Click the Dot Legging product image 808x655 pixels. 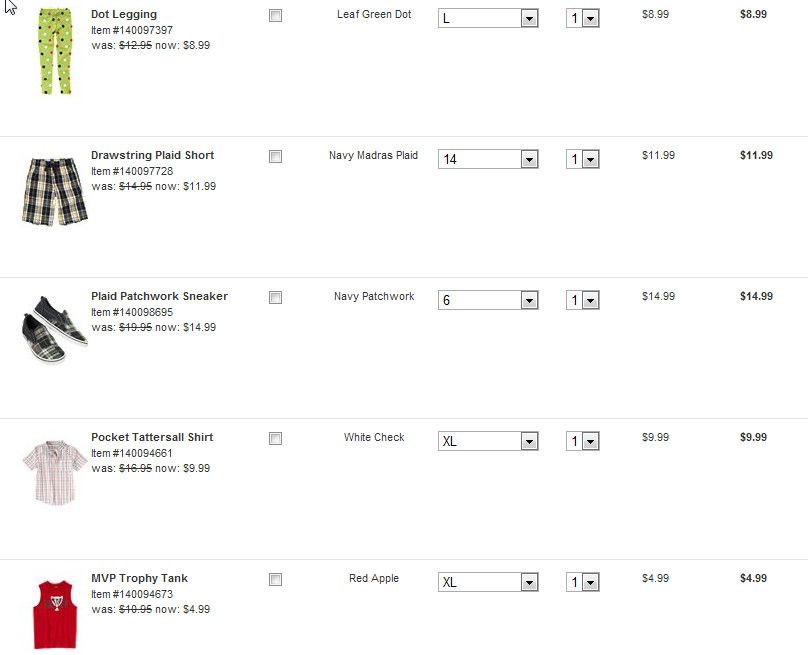(x=56, y=52)
